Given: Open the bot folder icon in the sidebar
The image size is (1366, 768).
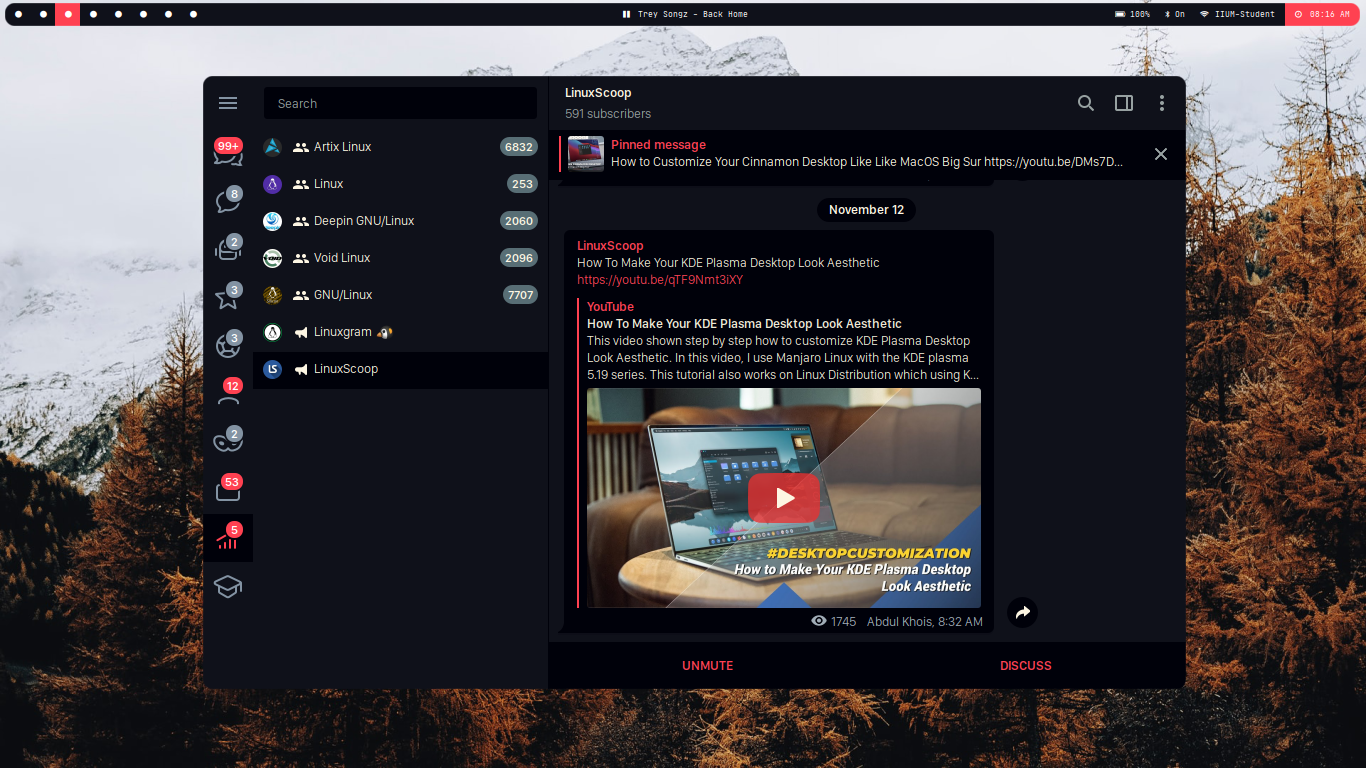Looking at the screenshot, I should 228,248.
